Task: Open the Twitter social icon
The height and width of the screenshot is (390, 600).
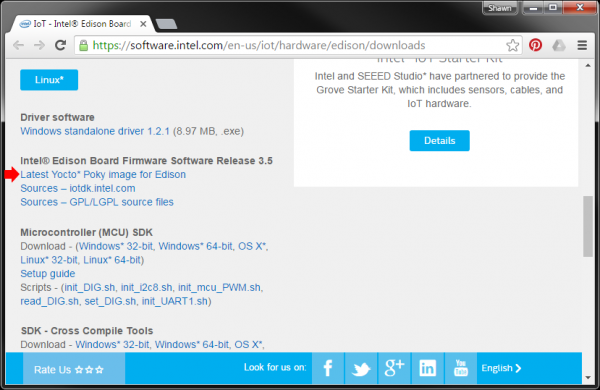Action: point(361,368)
